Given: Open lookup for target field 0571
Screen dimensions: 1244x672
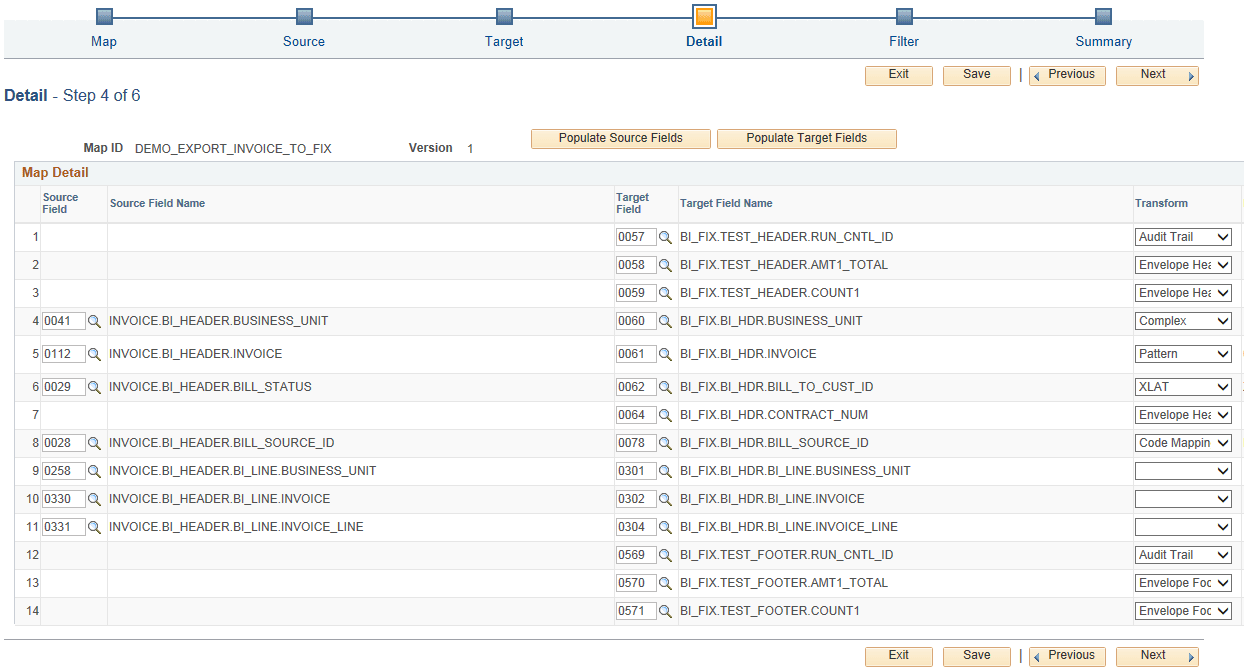Looking at the screenshot, I should (665, 611).
